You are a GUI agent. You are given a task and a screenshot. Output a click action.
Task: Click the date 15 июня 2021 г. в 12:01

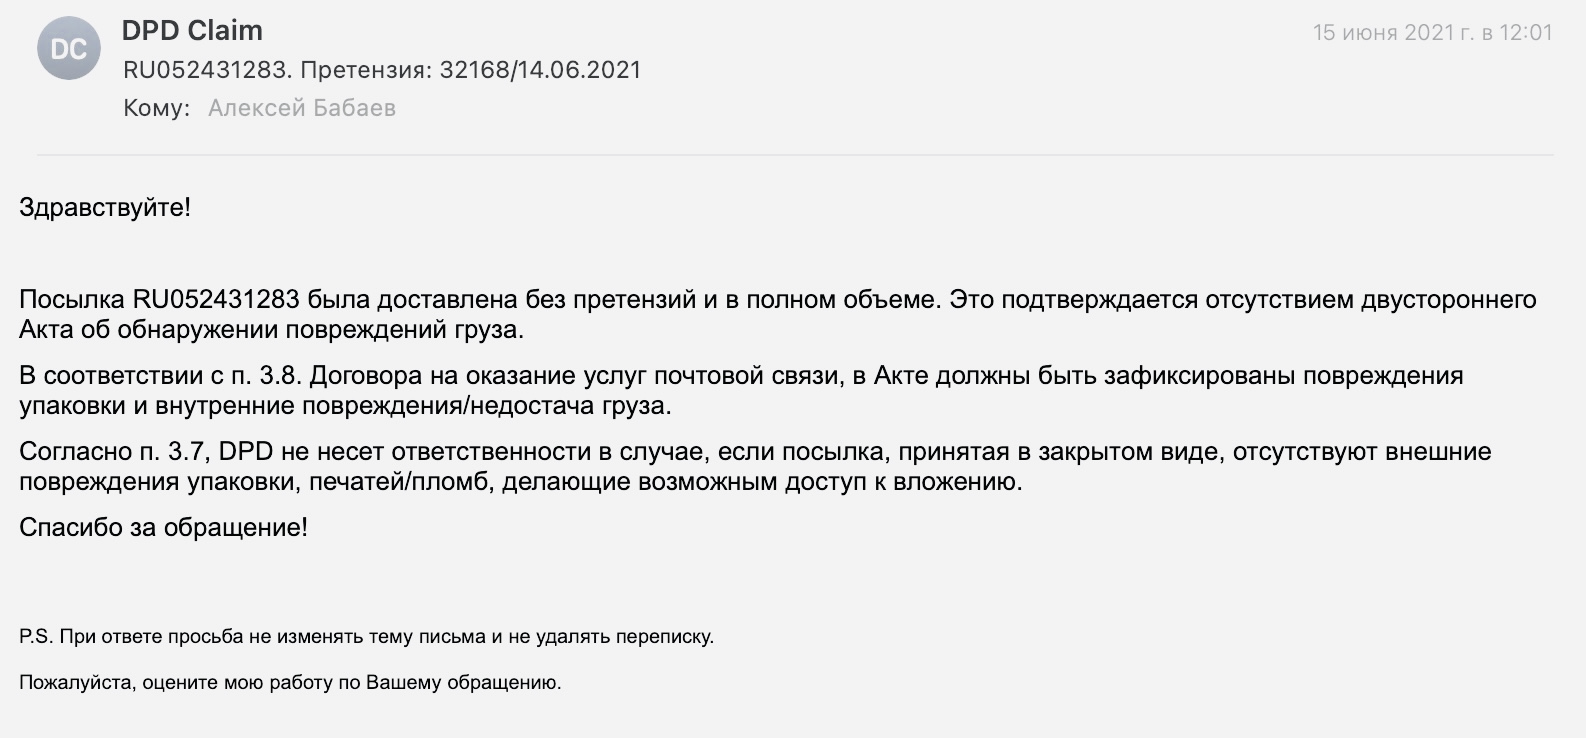coord(1432,33)
